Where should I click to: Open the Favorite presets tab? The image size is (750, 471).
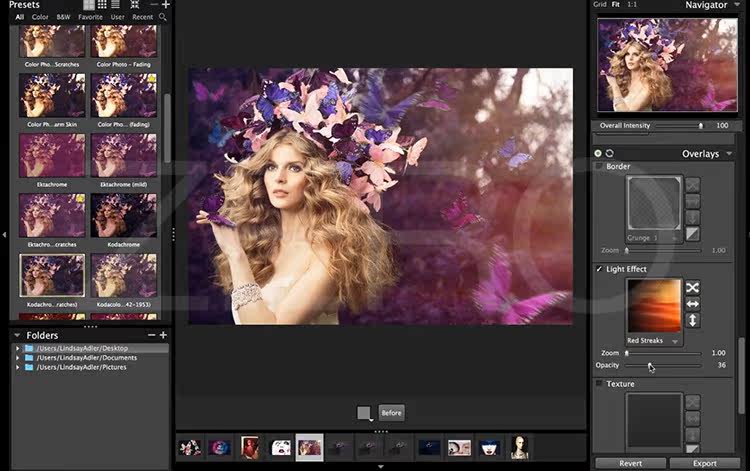pos(90,17)
